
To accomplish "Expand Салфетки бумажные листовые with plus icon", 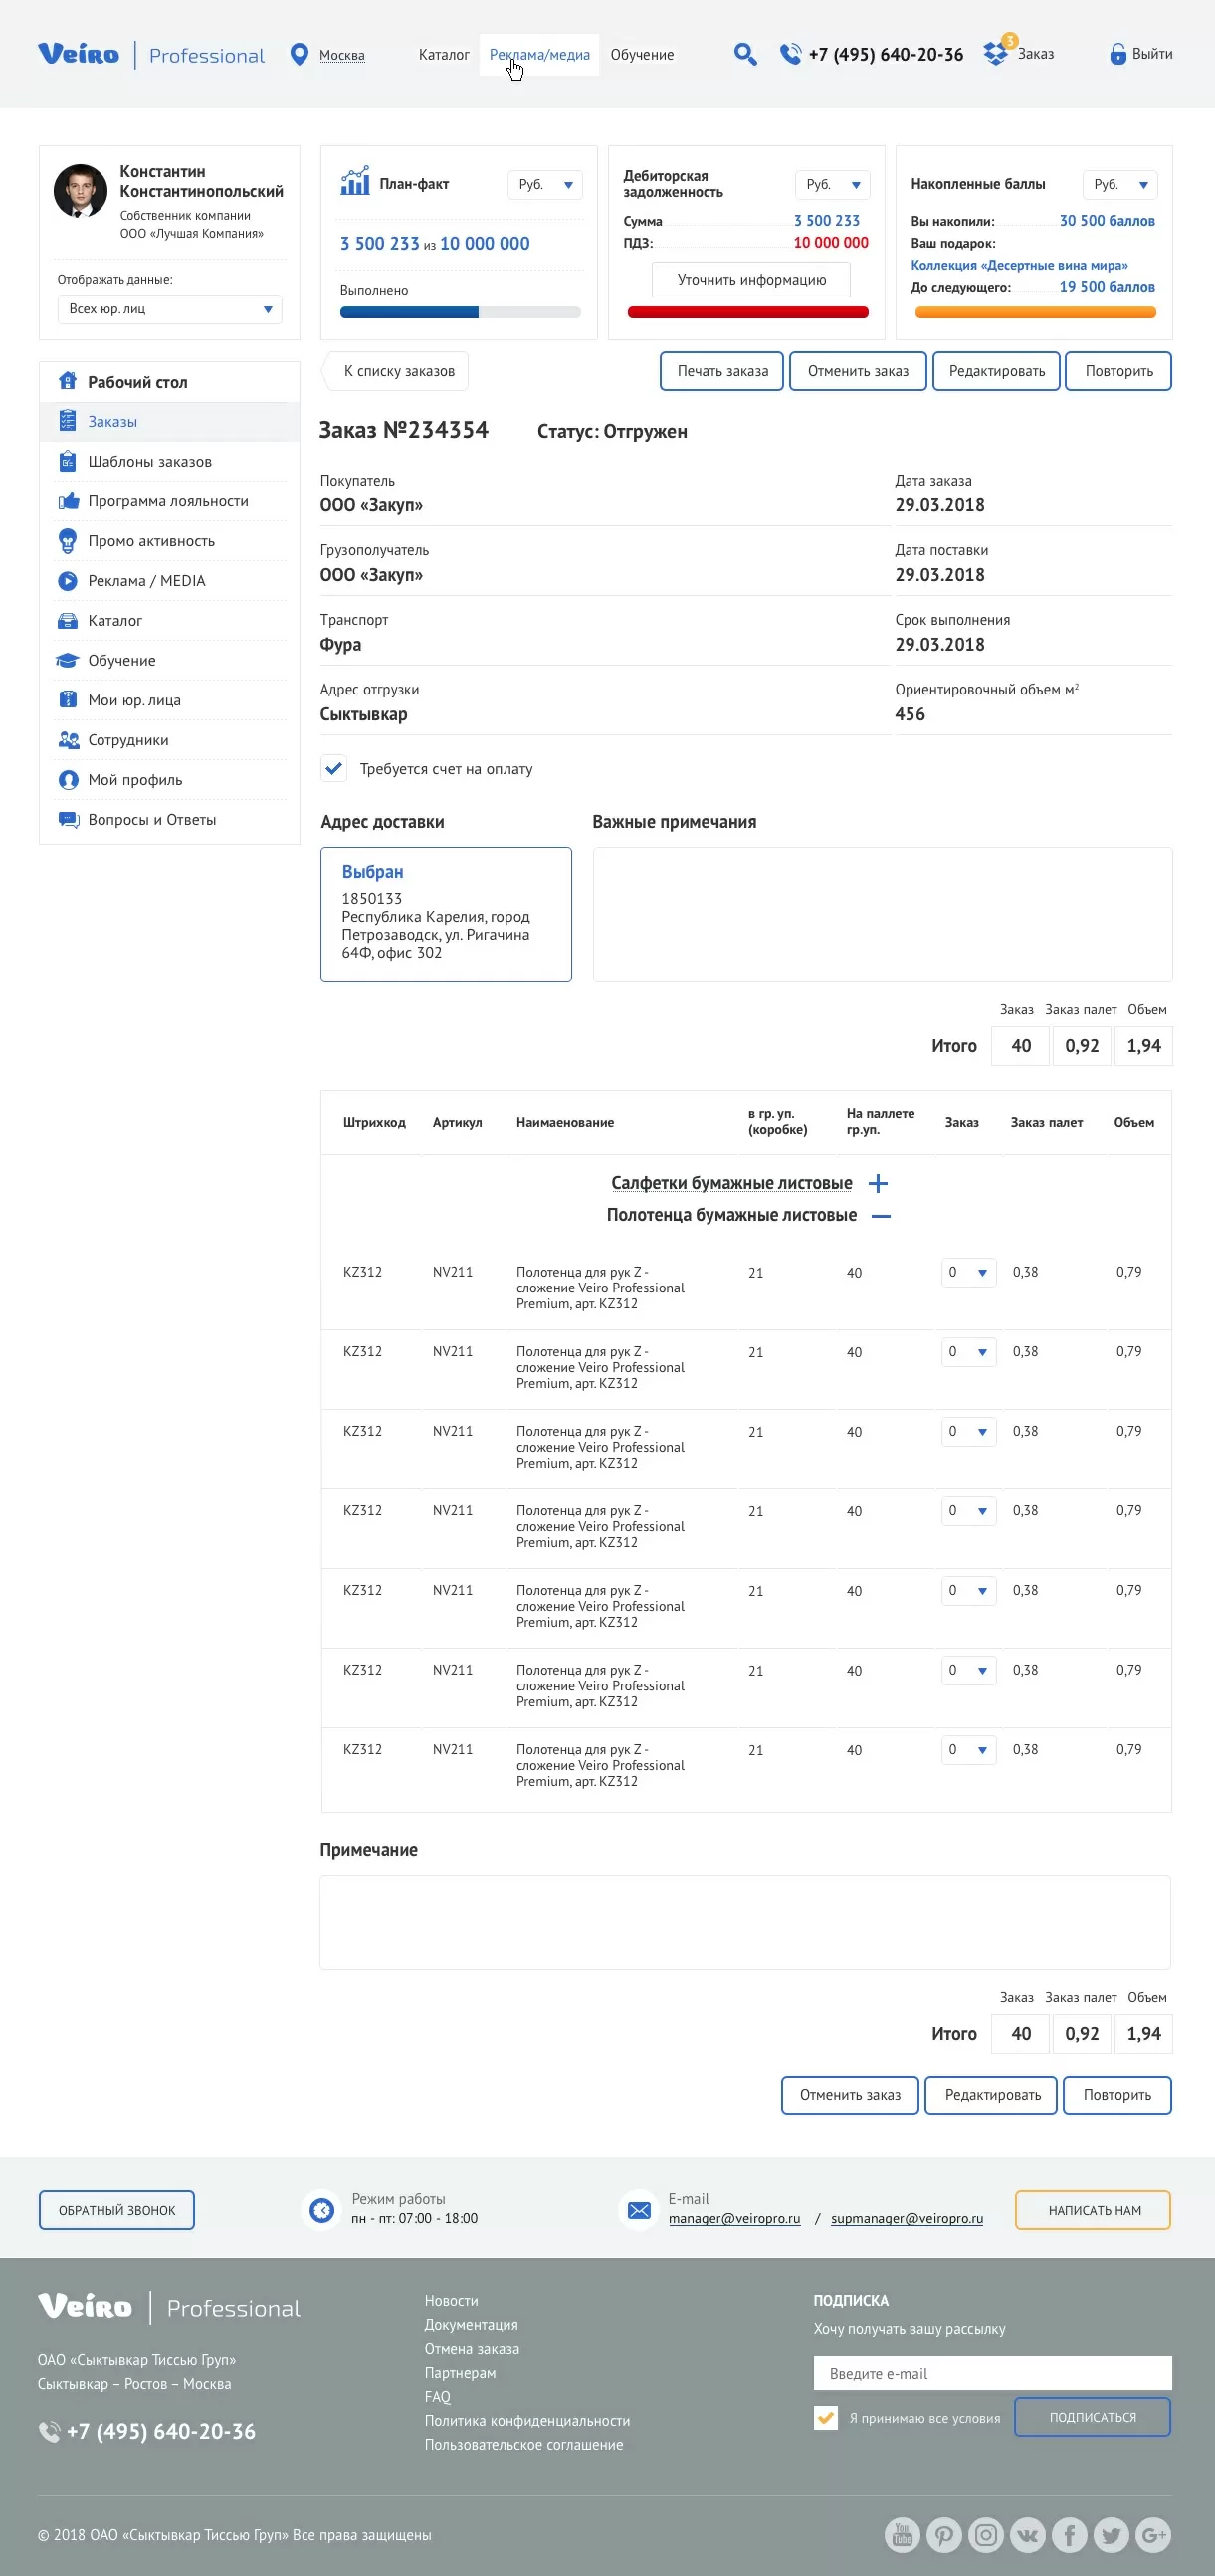I will 878,1183.
